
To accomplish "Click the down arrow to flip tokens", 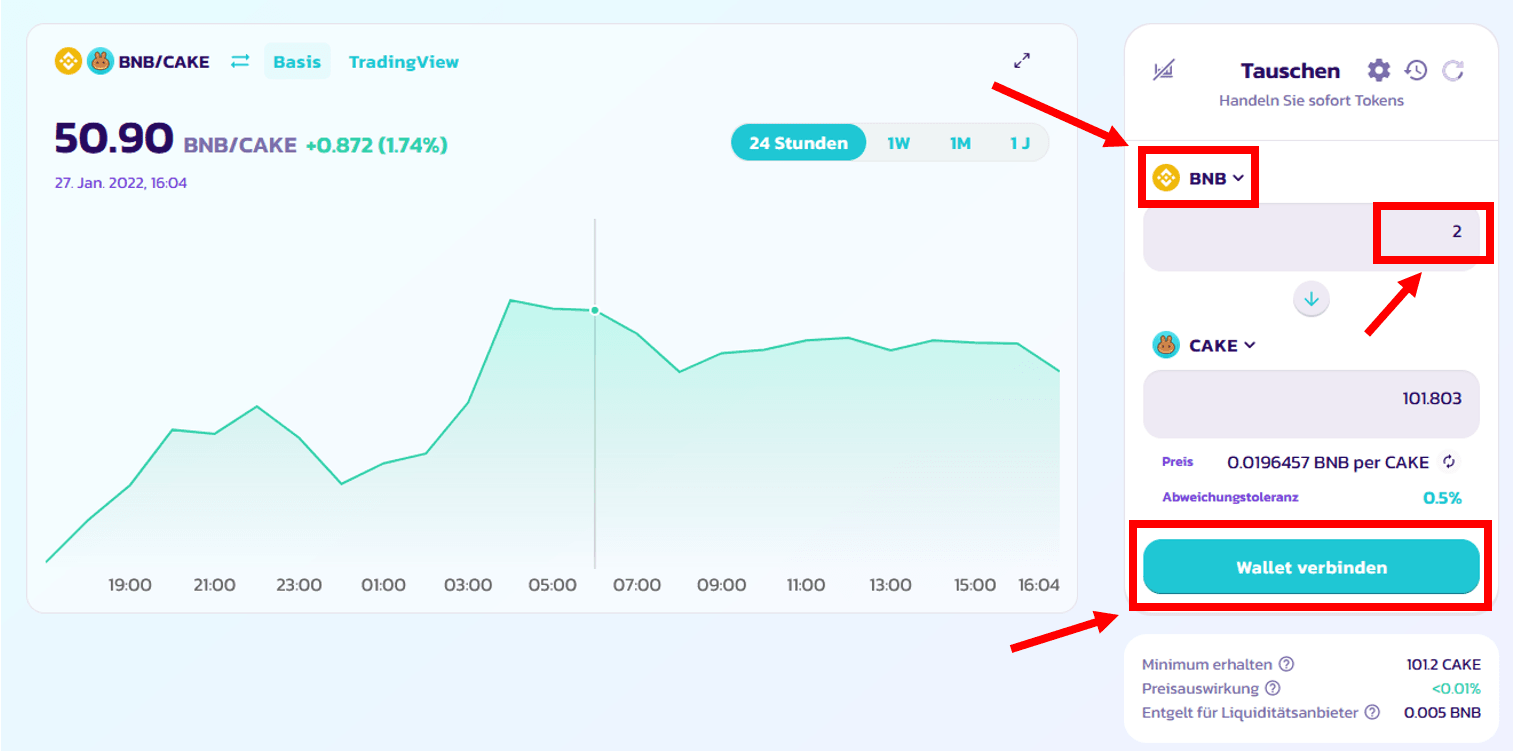I will click(1311, 298).
